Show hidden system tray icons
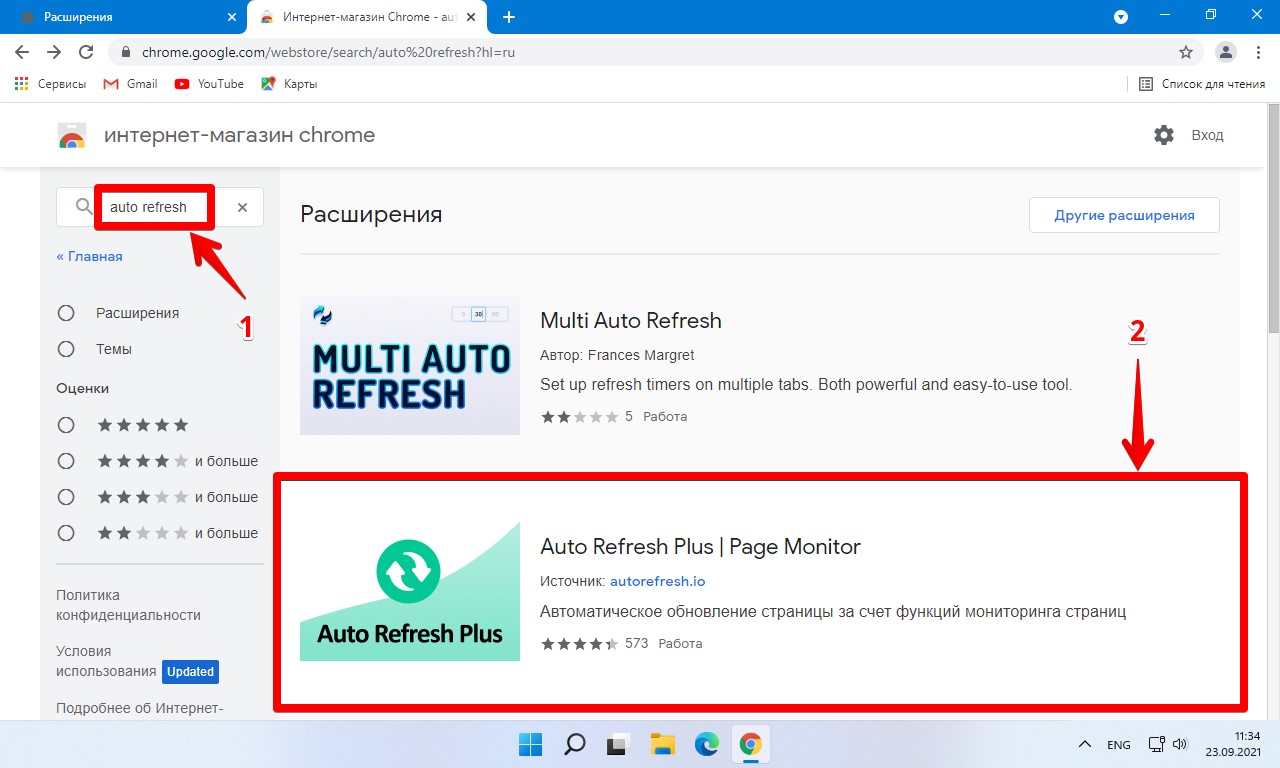This screenshot has height=768, width=1280. pyautogui.click(x=1084, y=745)
